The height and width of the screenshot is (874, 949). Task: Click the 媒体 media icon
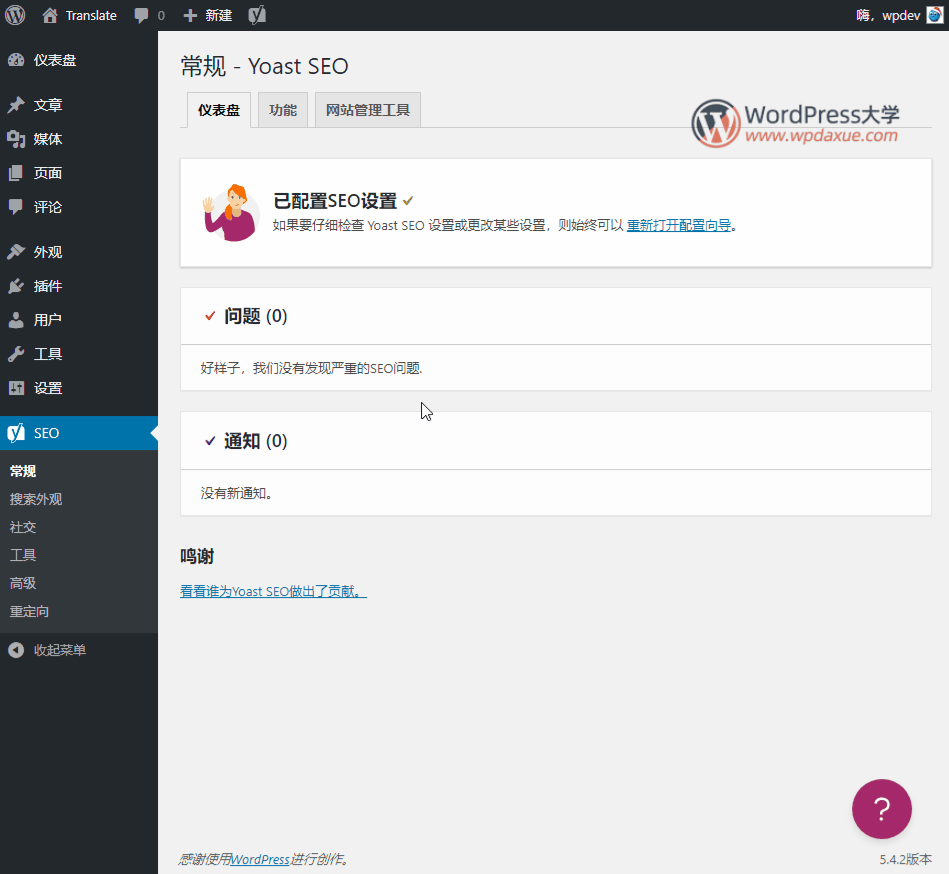point(16,139)
